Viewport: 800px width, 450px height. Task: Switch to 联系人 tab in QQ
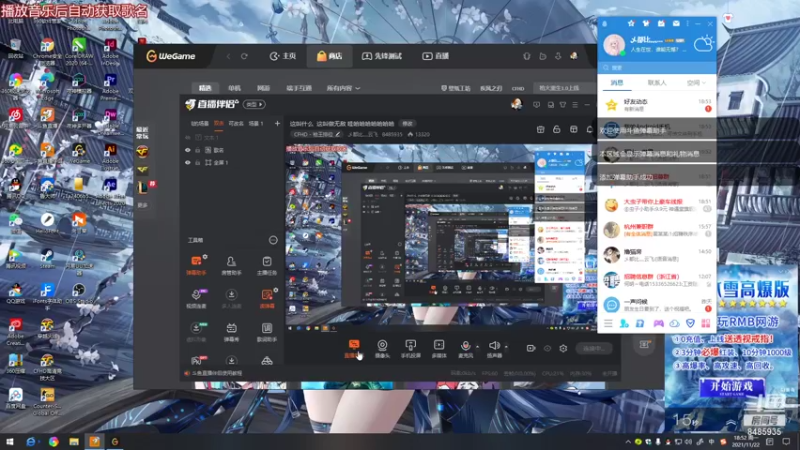[x=657, y=82]
